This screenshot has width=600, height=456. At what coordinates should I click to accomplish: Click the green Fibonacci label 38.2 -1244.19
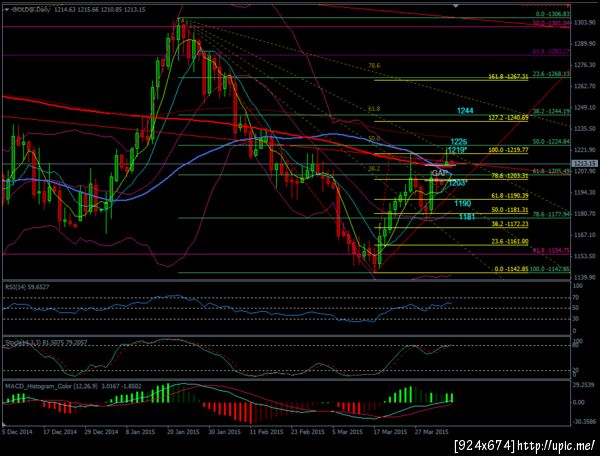point(551,111)
